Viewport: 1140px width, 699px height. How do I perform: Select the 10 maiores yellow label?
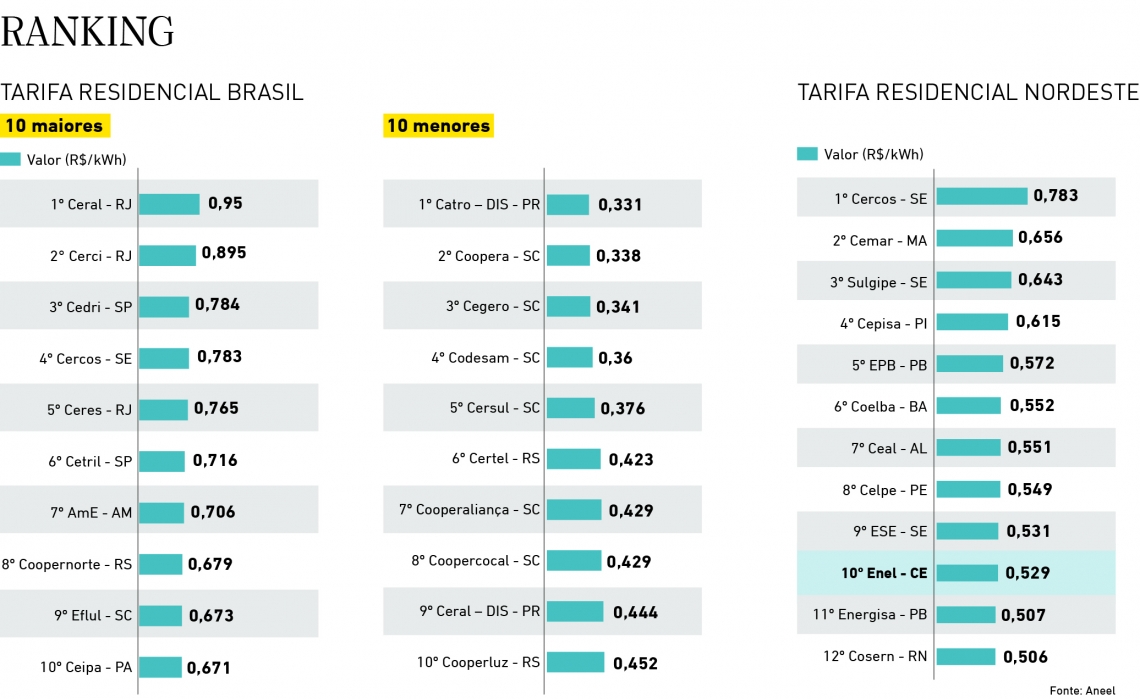coord(54,126)
